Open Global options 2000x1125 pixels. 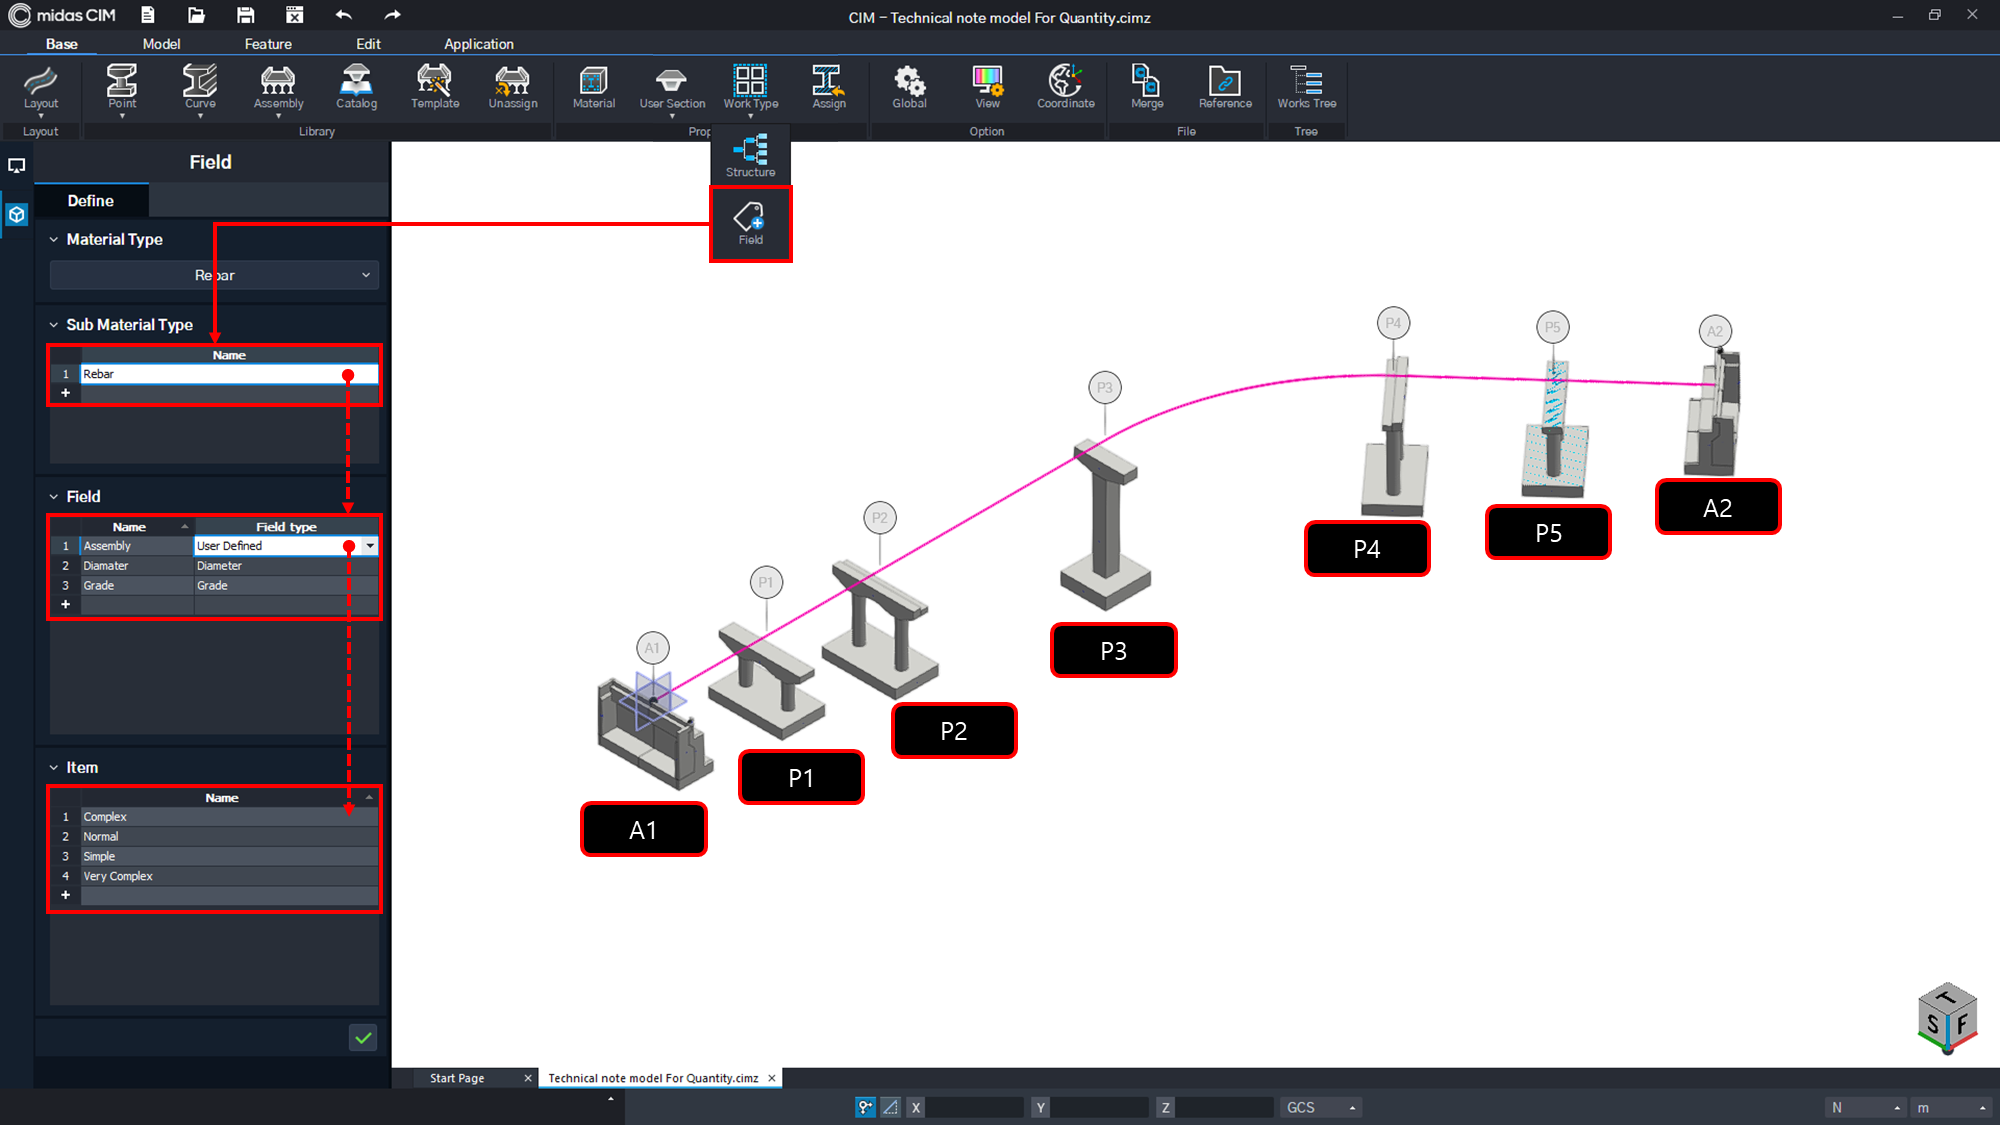(x=909, y=88)
